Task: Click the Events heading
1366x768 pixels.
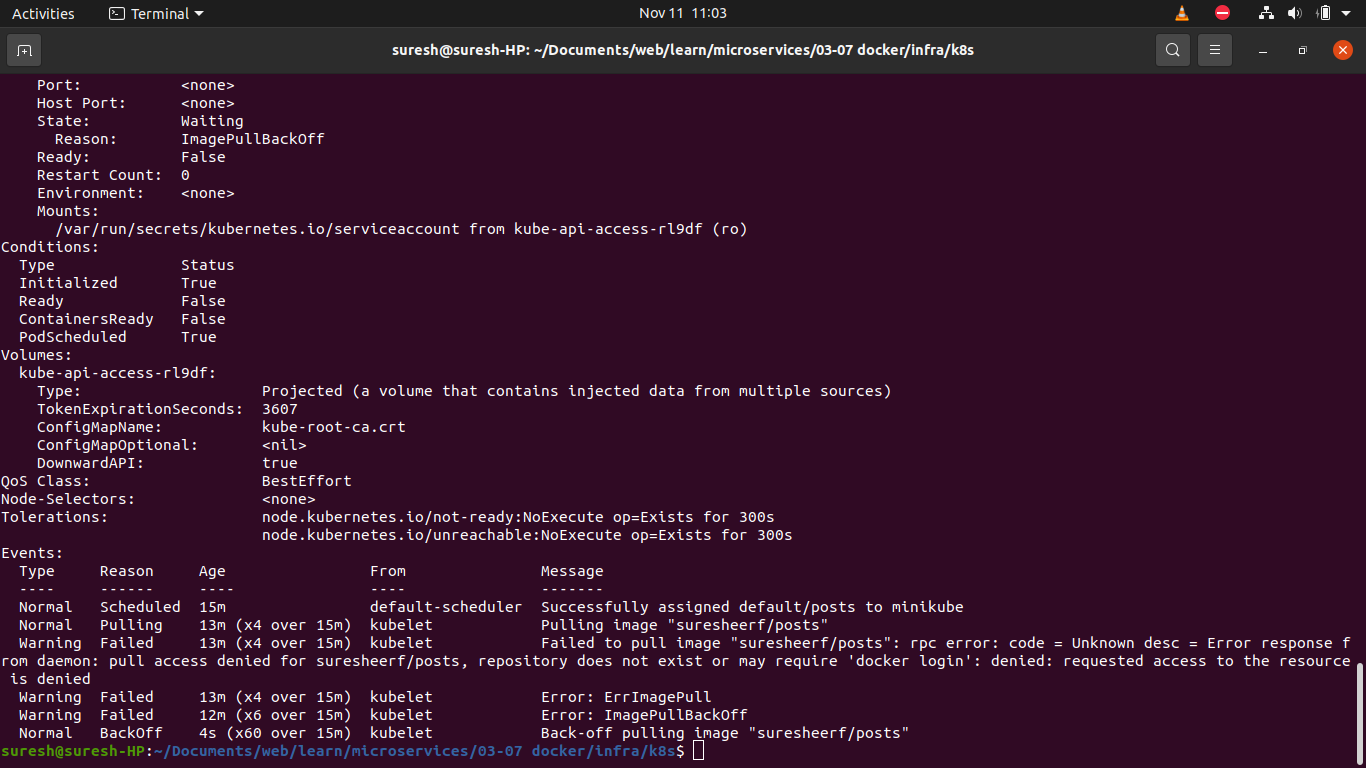Action: (32, 553)
